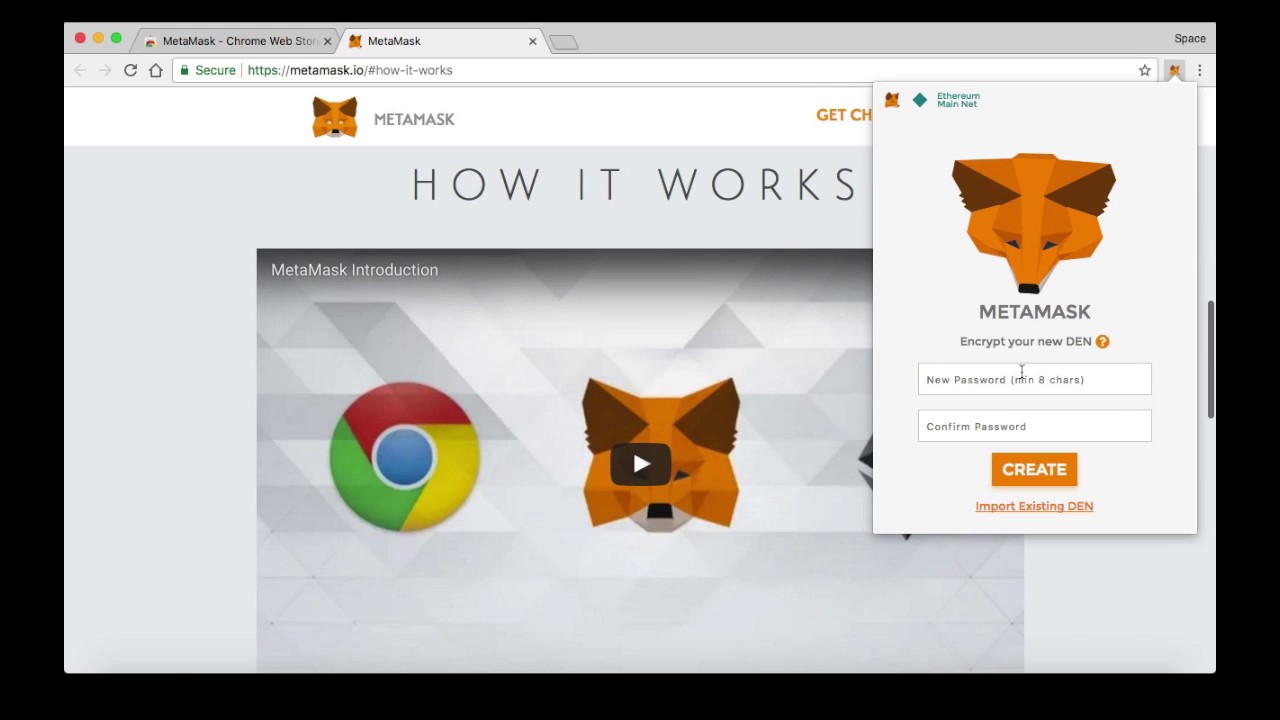Reload the current page

130,70
